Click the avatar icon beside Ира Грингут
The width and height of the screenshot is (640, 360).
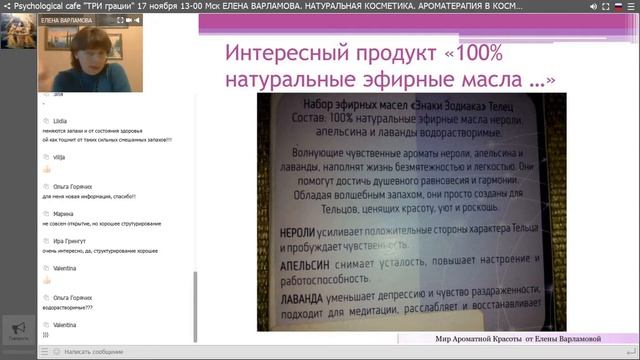pyautogui.click(x=46, y=241)
